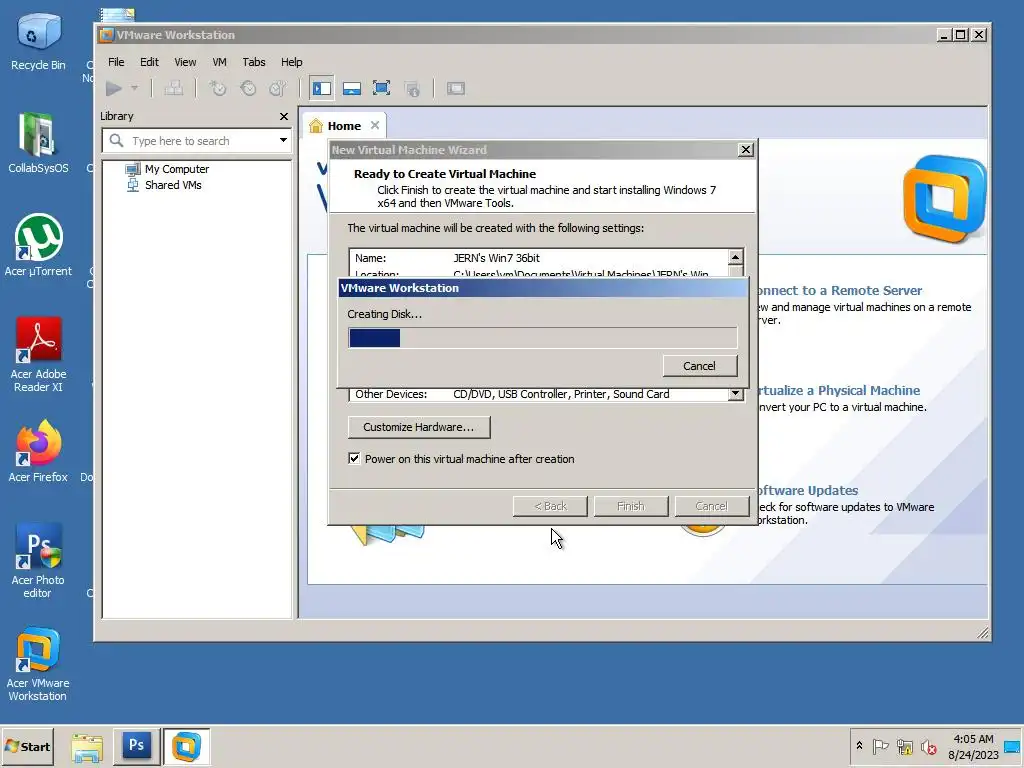1024x768 pixels.
Task: Select My Computer in the Library tree
Action: [x=167, y=169]
